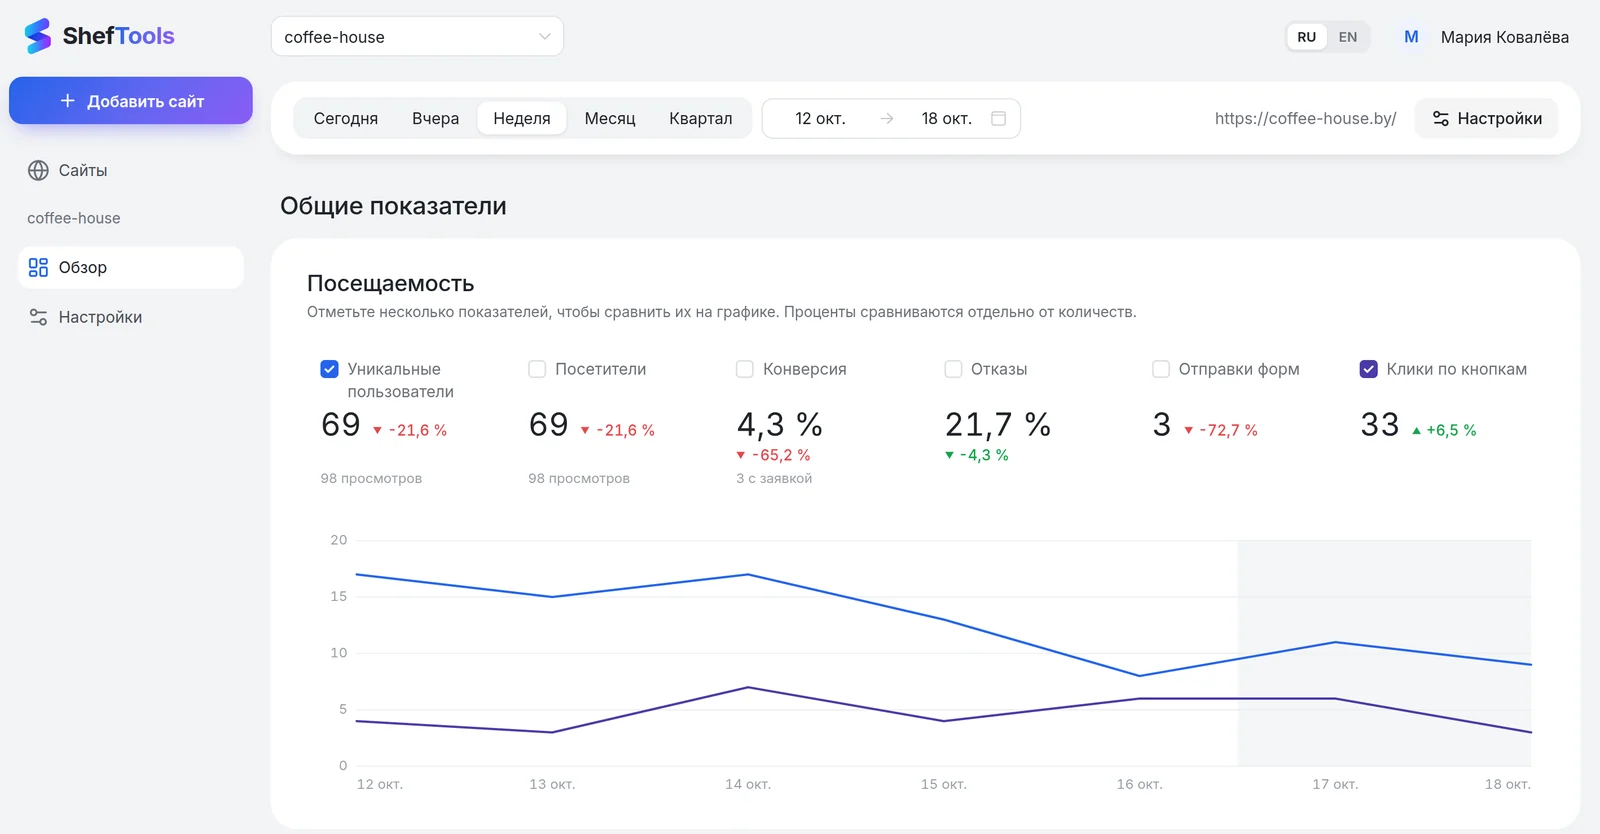This screenshot has width=1600, height=834.
Task: Click the calendar icon in date range
Action: pyautogui.click(x=998, y=118)
